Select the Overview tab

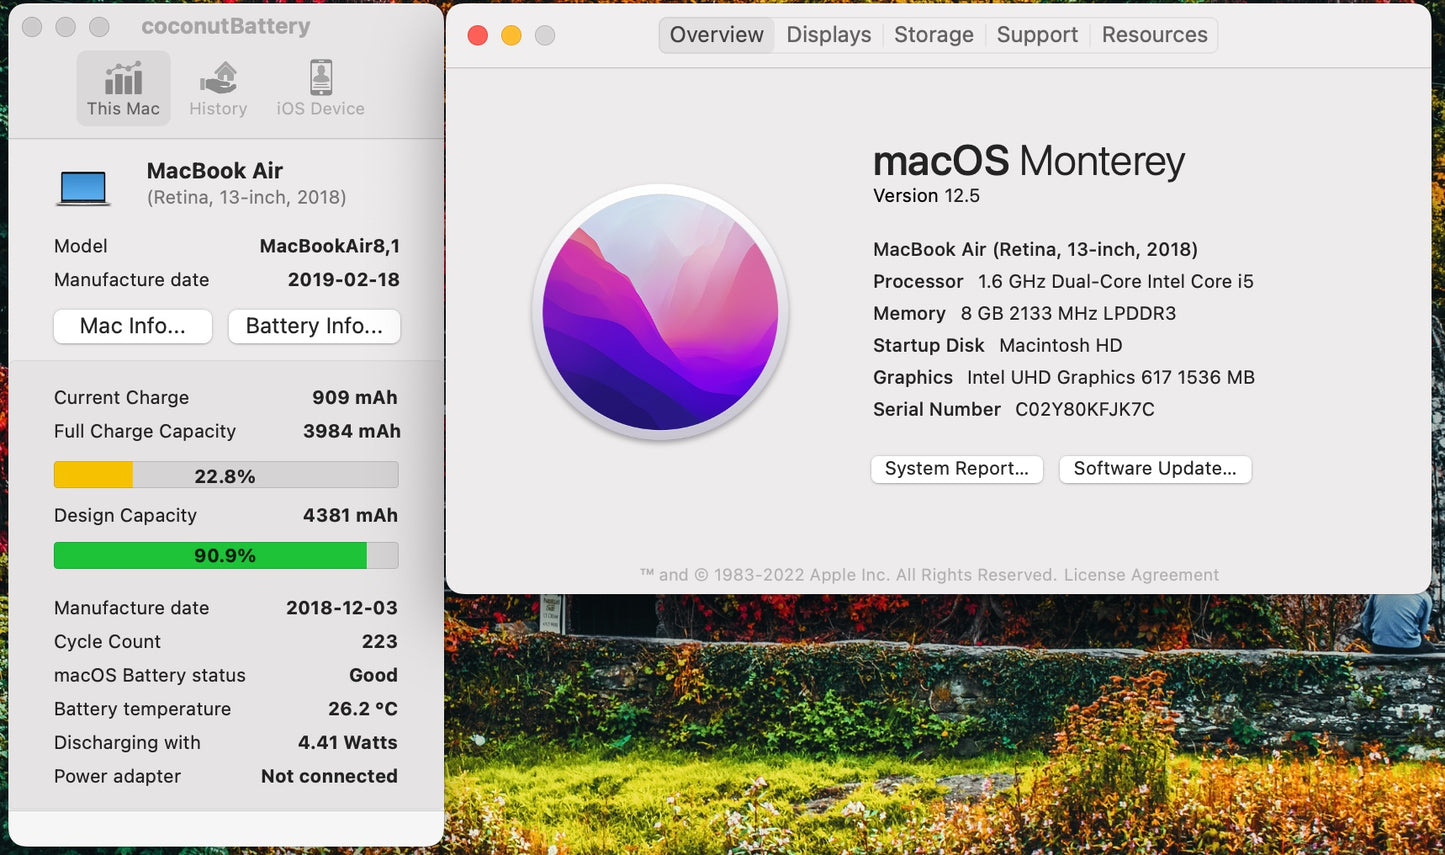click(x=716, y=34)
